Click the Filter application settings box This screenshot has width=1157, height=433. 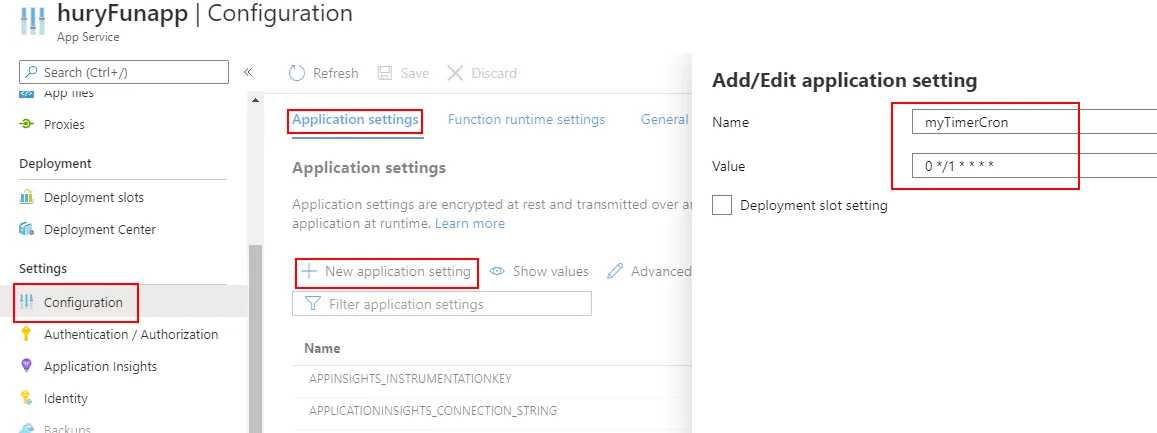click(x=442, y=303)
